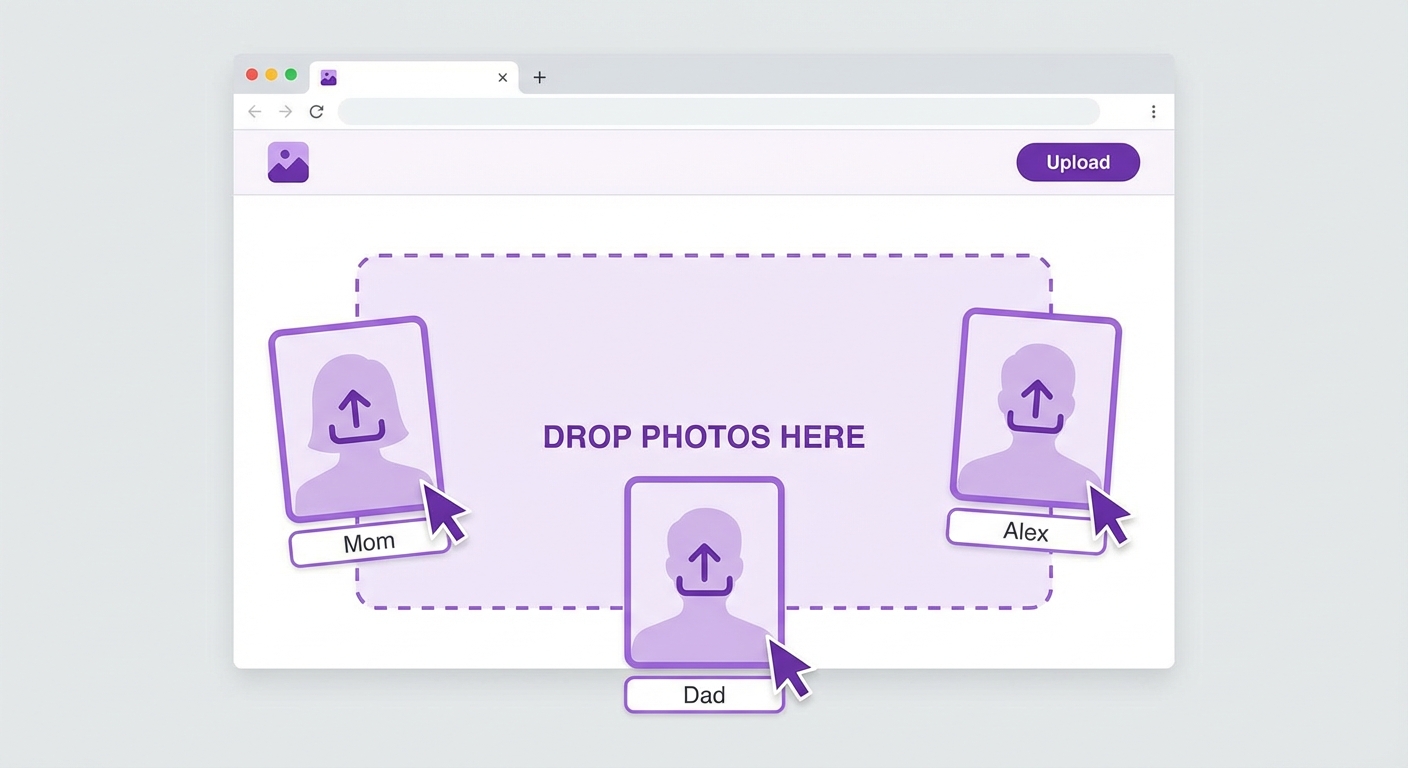Click the browser back arrow

tap(254, 112)
